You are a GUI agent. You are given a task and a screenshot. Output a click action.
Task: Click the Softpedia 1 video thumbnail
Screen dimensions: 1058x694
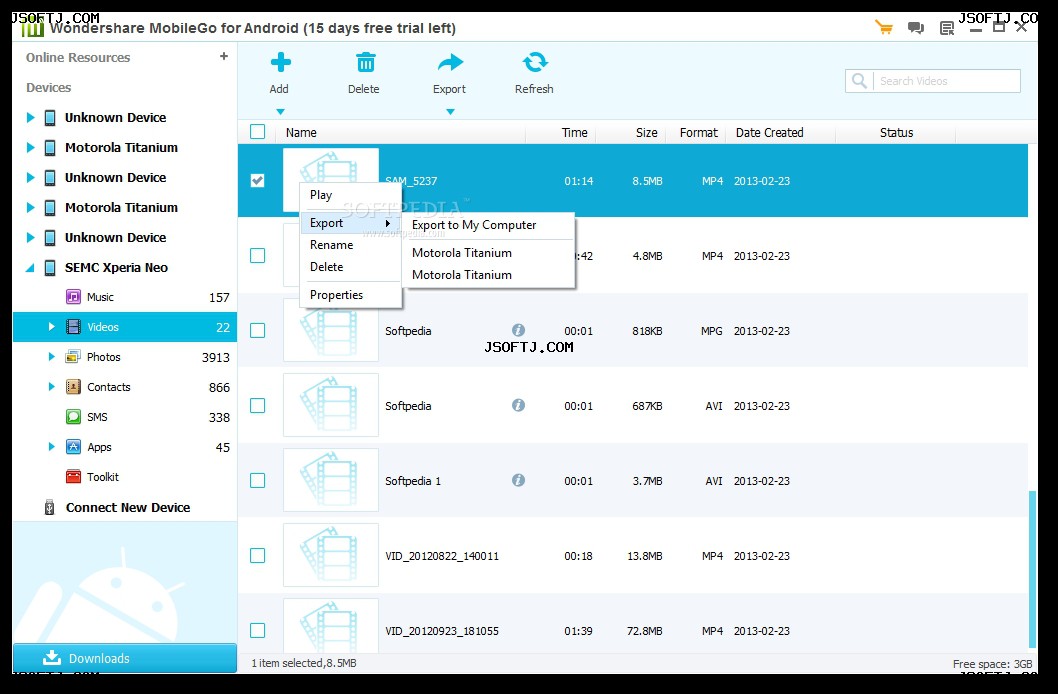coord(331,480)
